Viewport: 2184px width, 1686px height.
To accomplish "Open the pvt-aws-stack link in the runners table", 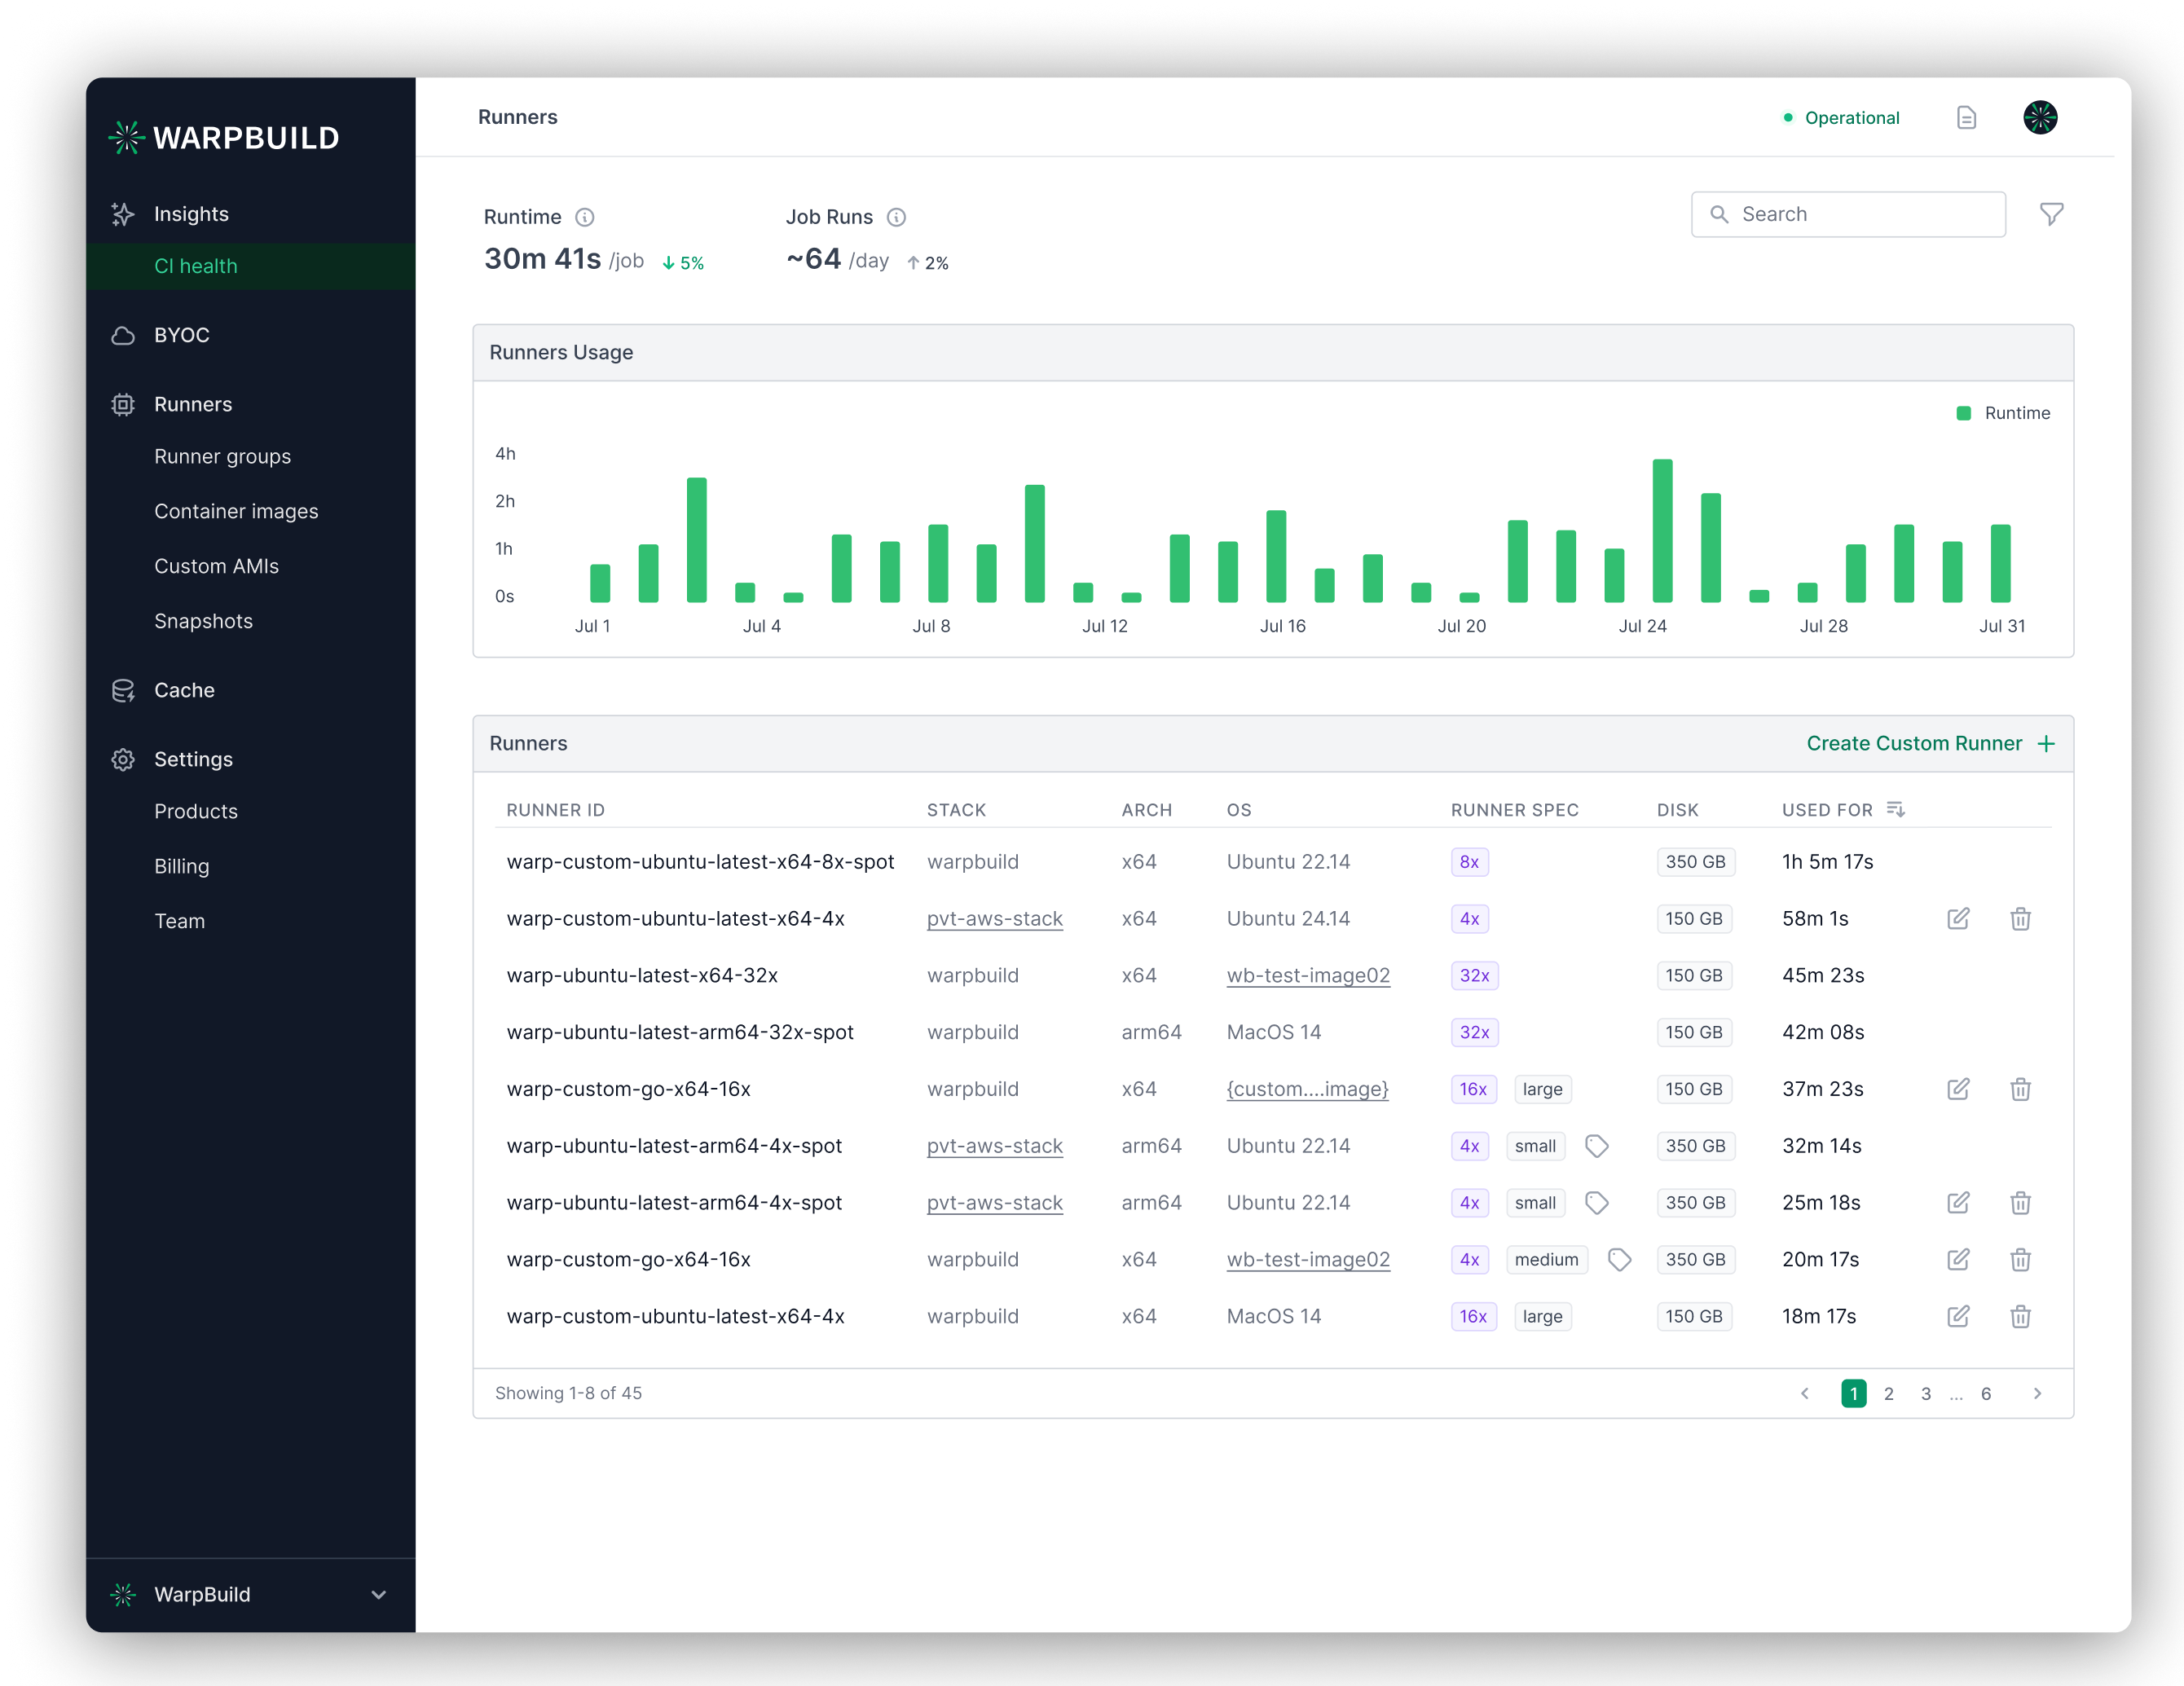I will click(995, 919).
